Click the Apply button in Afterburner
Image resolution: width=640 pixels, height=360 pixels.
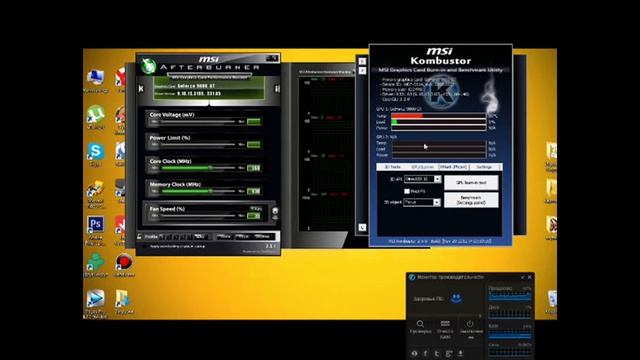click(x=224, y=236)
